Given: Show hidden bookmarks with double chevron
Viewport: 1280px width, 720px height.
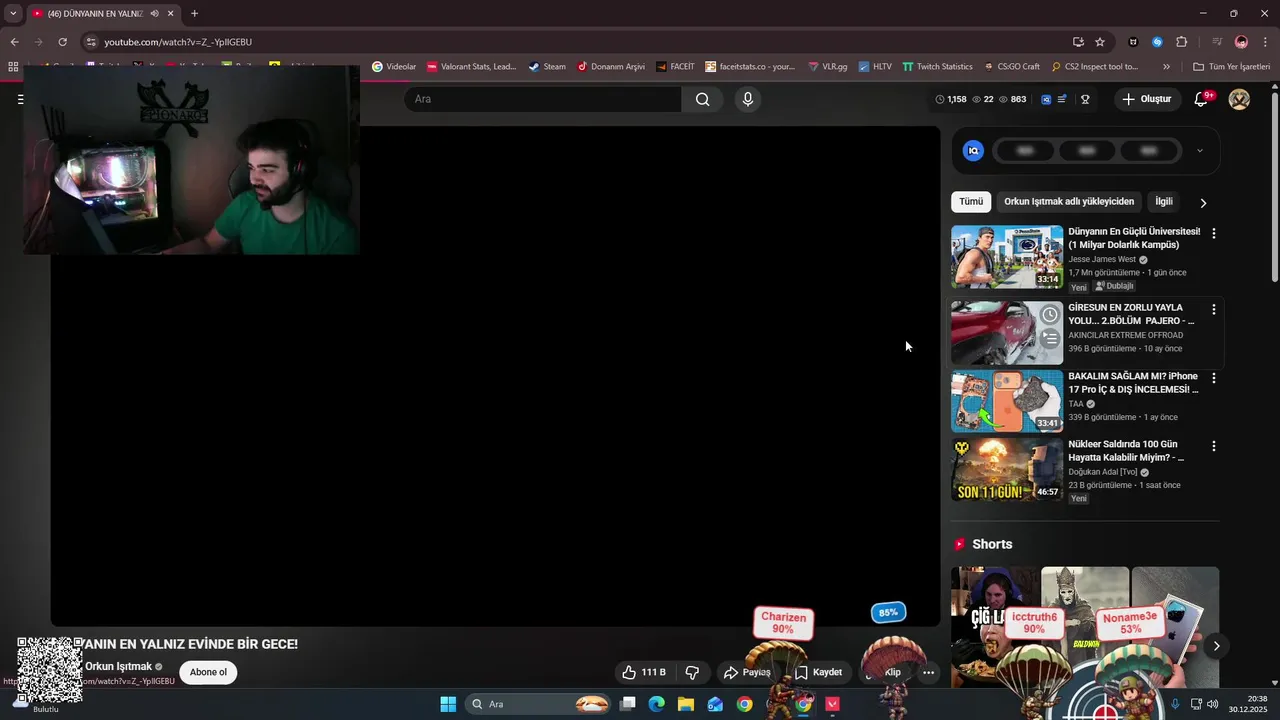Looking at the screenshot, I should pos(1166,67).
